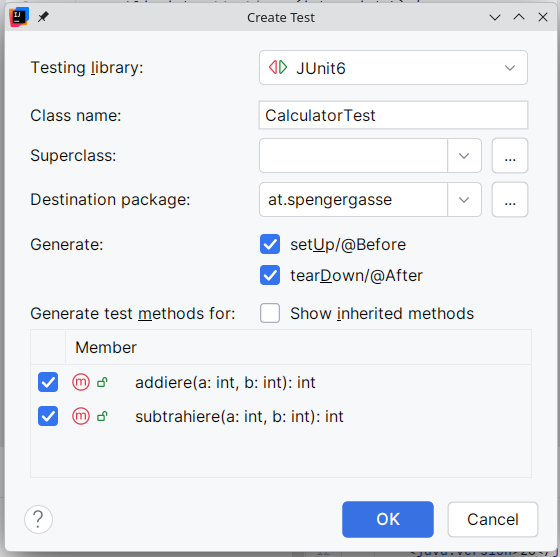560x557 pixels.
Task: Deselect the addiere method checkbox
Action: [x=48, y=382]
